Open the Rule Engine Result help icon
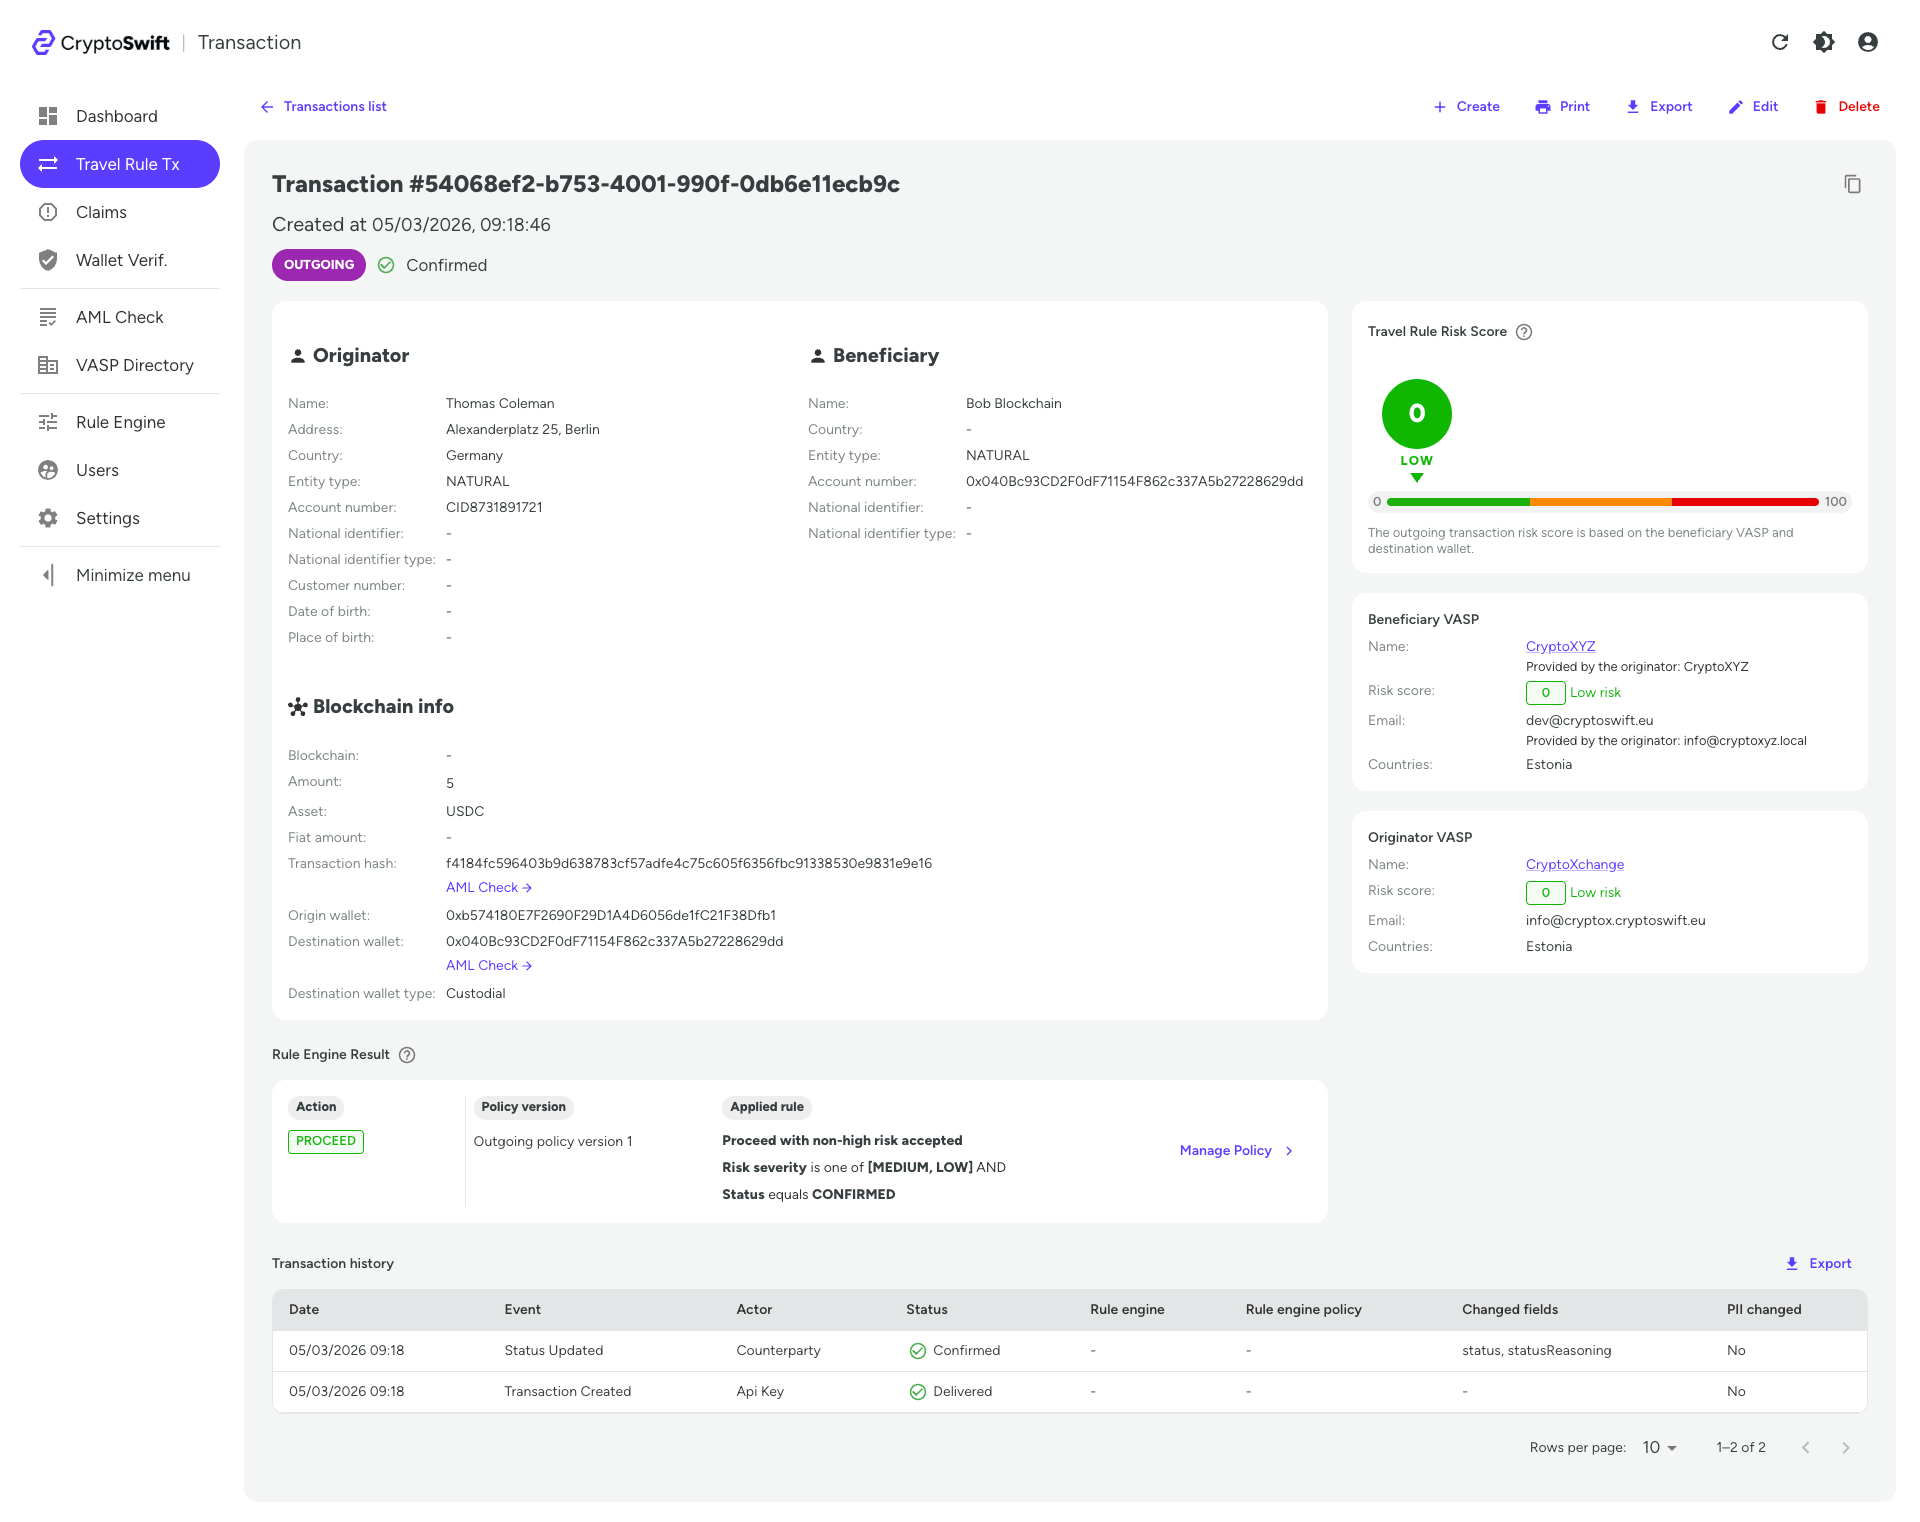Image resolution: width=1920 pixels, height=1522 pixels. pos(406,1054)
